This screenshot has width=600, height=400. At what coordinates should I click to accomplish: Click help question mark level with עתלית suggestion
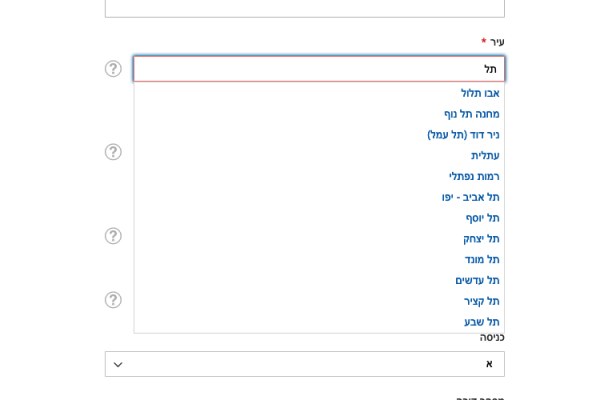[113, 152]
